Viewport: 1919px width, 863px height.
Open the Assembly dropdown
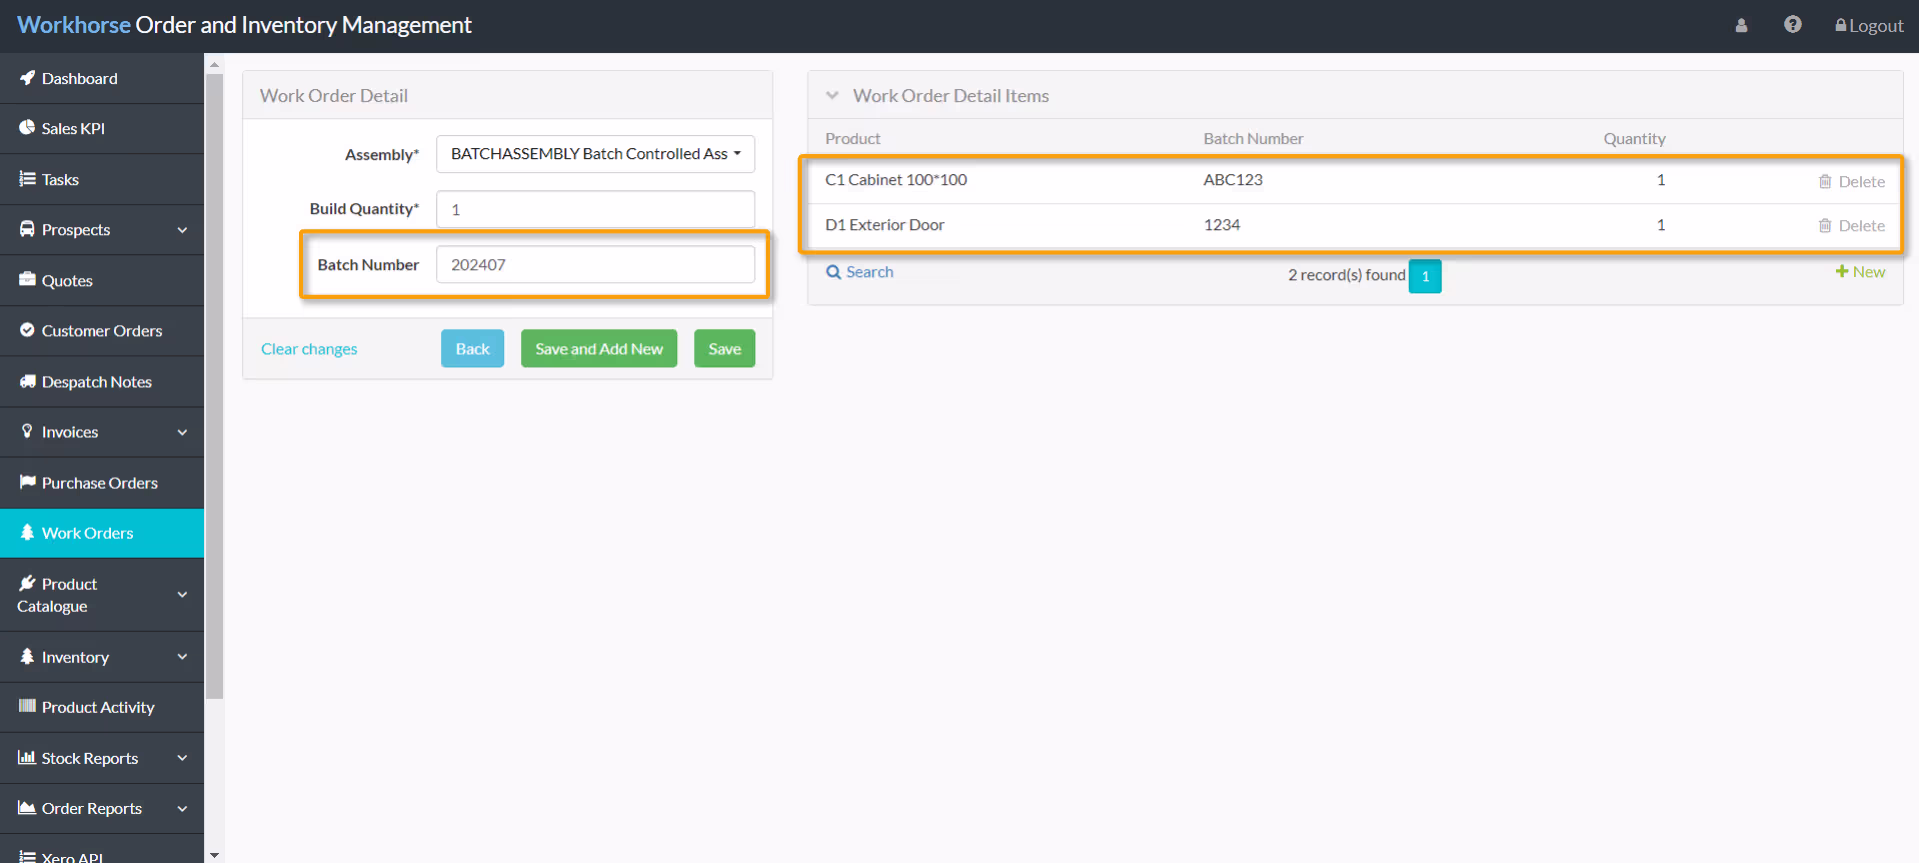click(x=595, y=154)
